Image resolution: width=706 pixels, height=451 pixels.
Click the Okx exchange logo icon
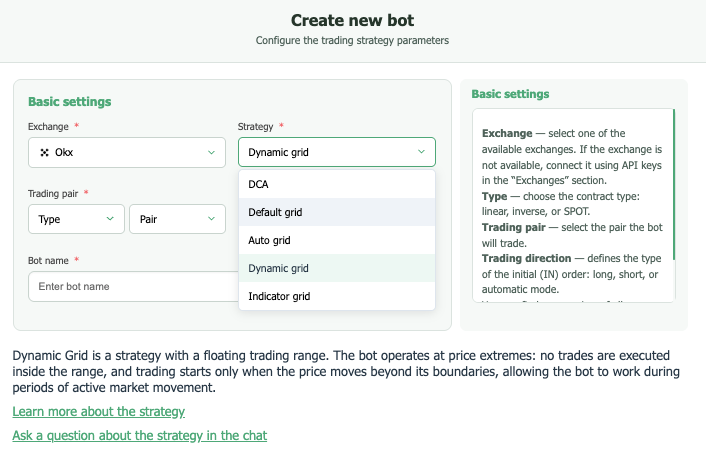[44, 153]
